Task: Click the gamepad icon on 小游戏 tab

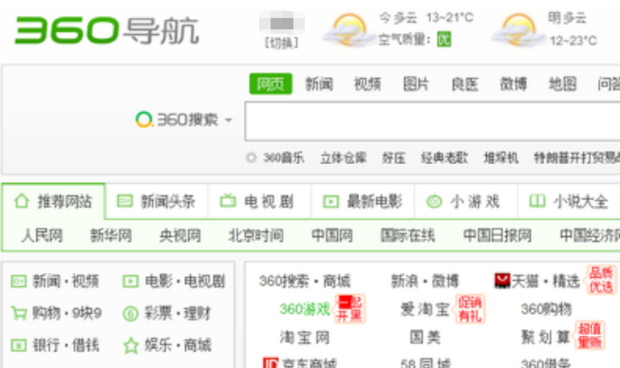Action: (x=434, y=202)
